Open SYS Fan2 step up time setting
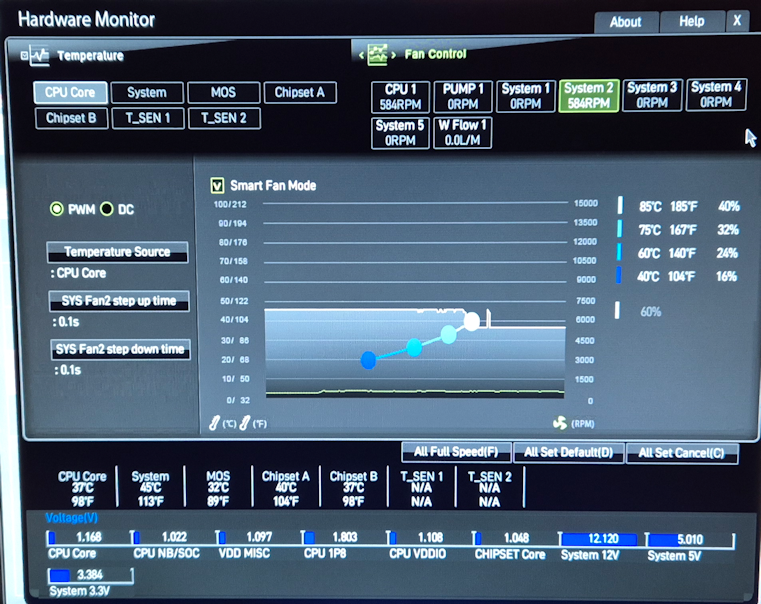761x604 pixels. [119, 301]
